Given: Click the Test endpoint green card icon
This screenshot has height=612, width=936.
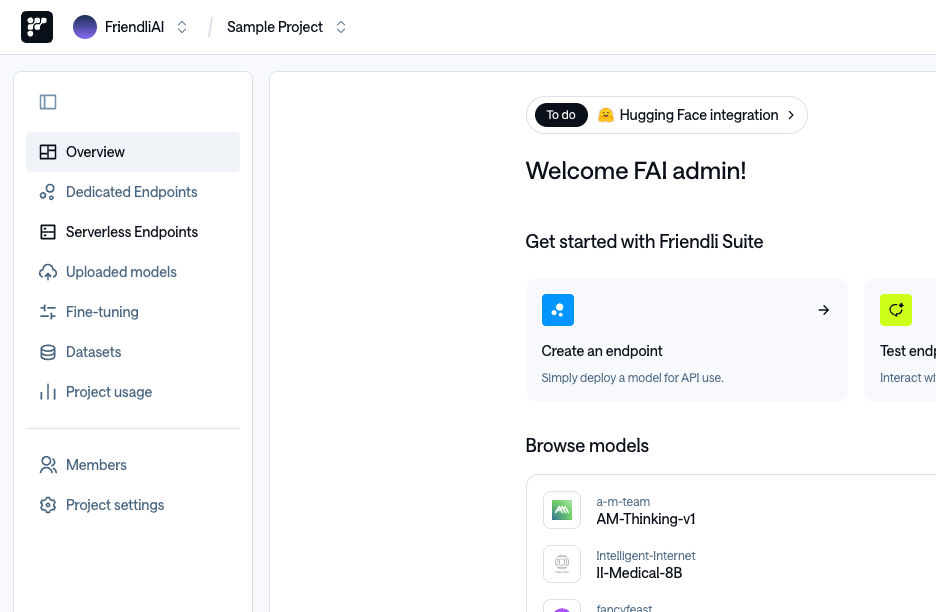Looking at the screenshot, I should click(895, 310).
